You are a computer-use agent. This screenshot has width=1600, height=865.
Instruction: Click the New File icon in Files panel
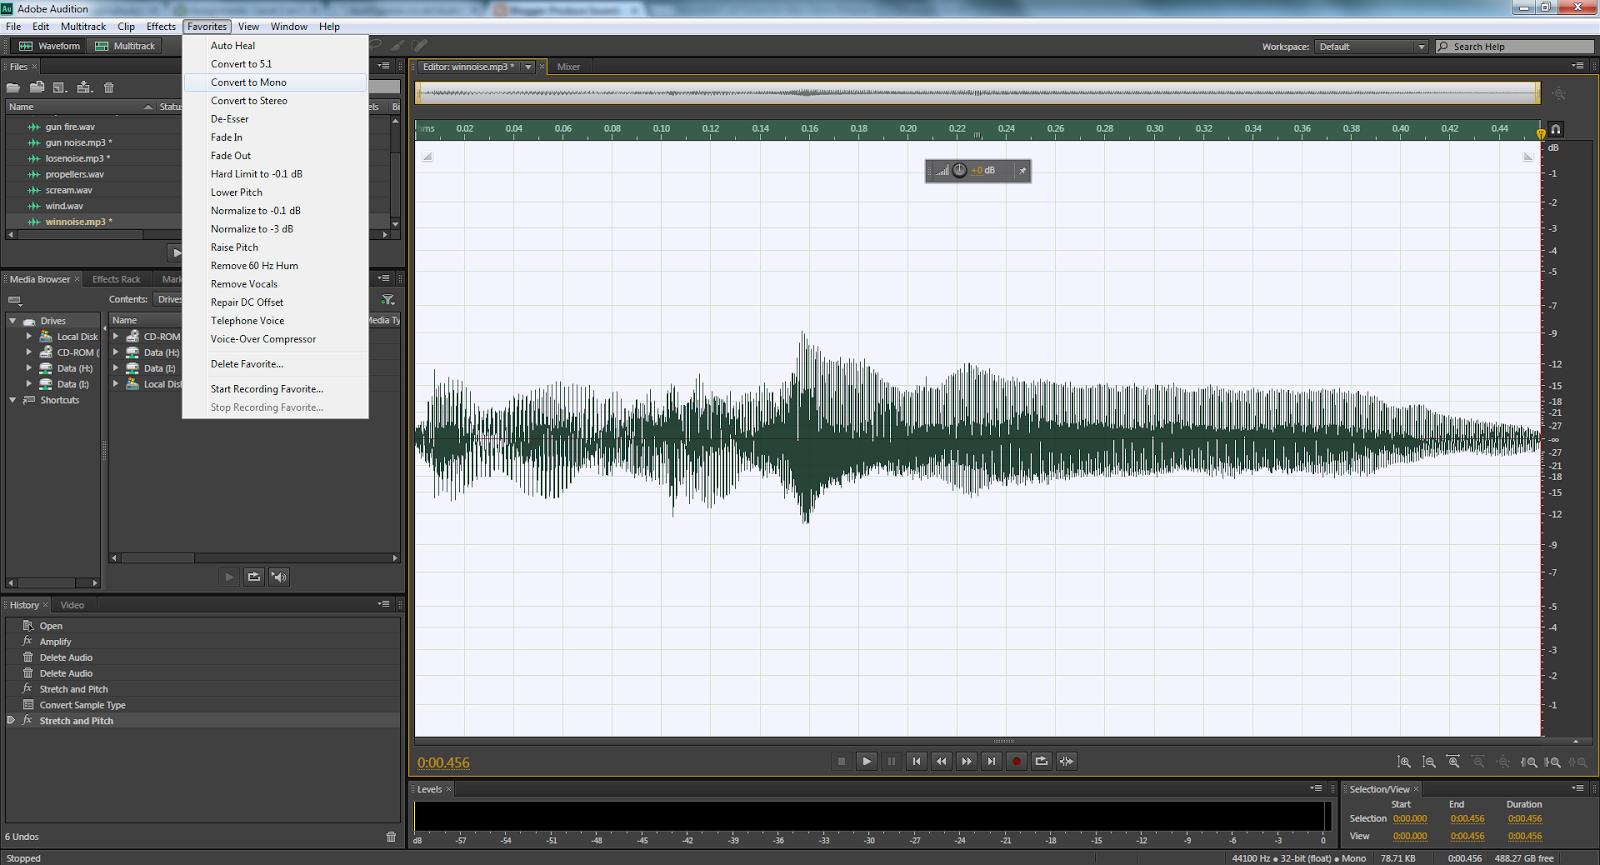[60, 88]
